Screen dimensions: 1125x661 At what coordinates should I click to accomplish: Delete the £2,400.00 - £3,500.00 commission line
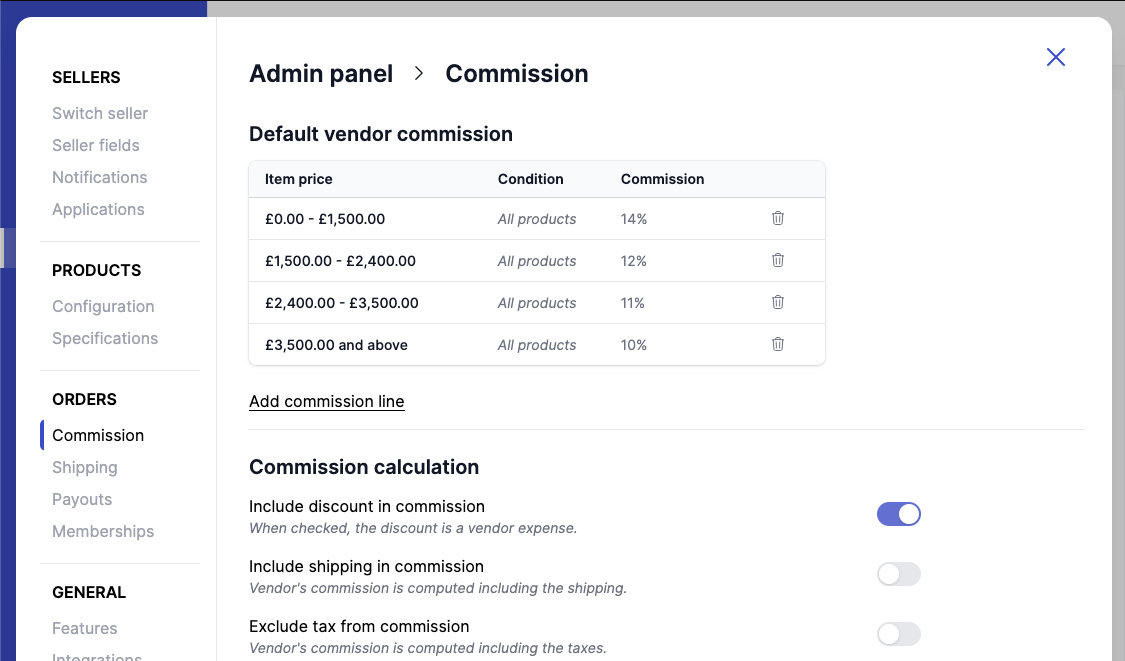777,302
